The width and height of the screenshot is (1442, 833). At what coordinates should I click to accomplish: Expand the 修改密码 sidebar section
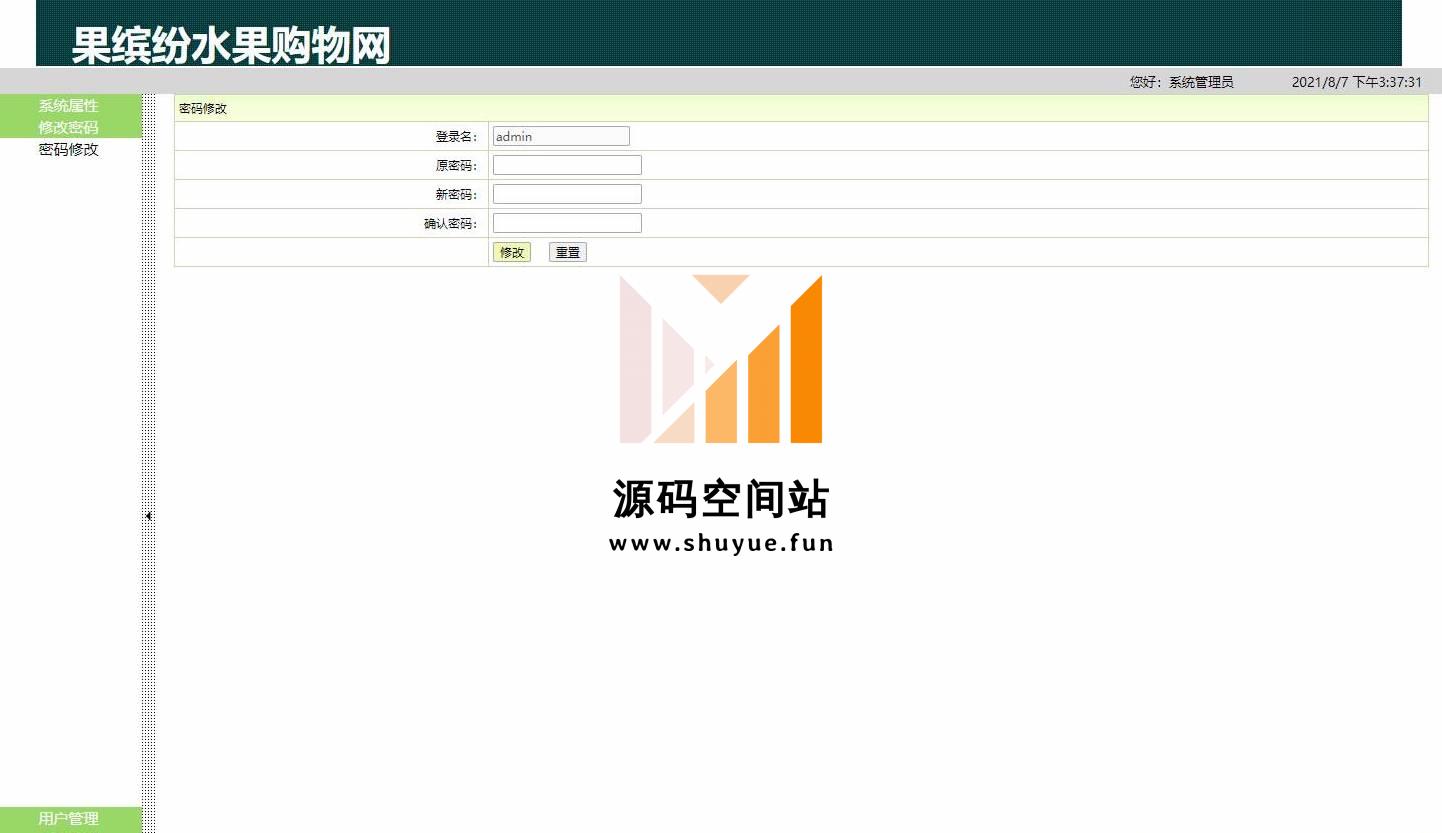[70, 127]
